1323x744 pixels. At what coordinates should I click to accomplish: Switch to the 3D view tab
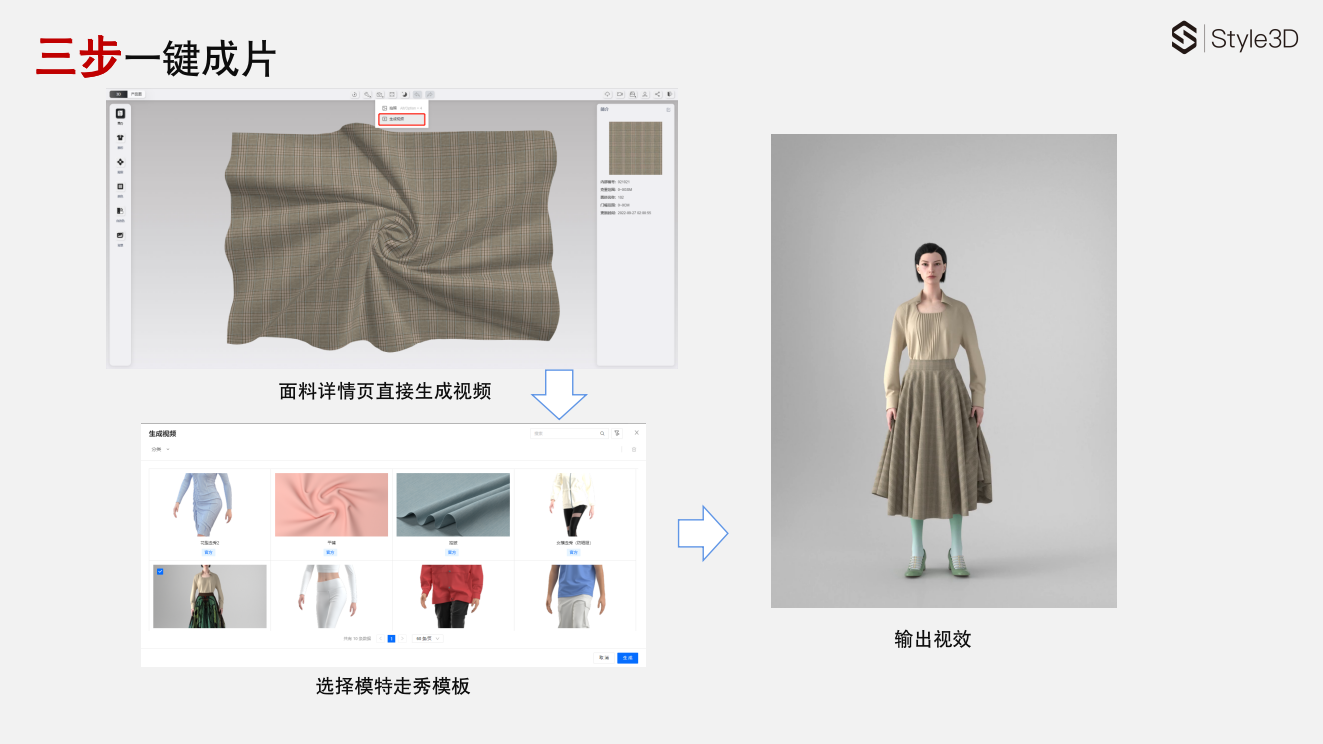[x=118, y=94]
